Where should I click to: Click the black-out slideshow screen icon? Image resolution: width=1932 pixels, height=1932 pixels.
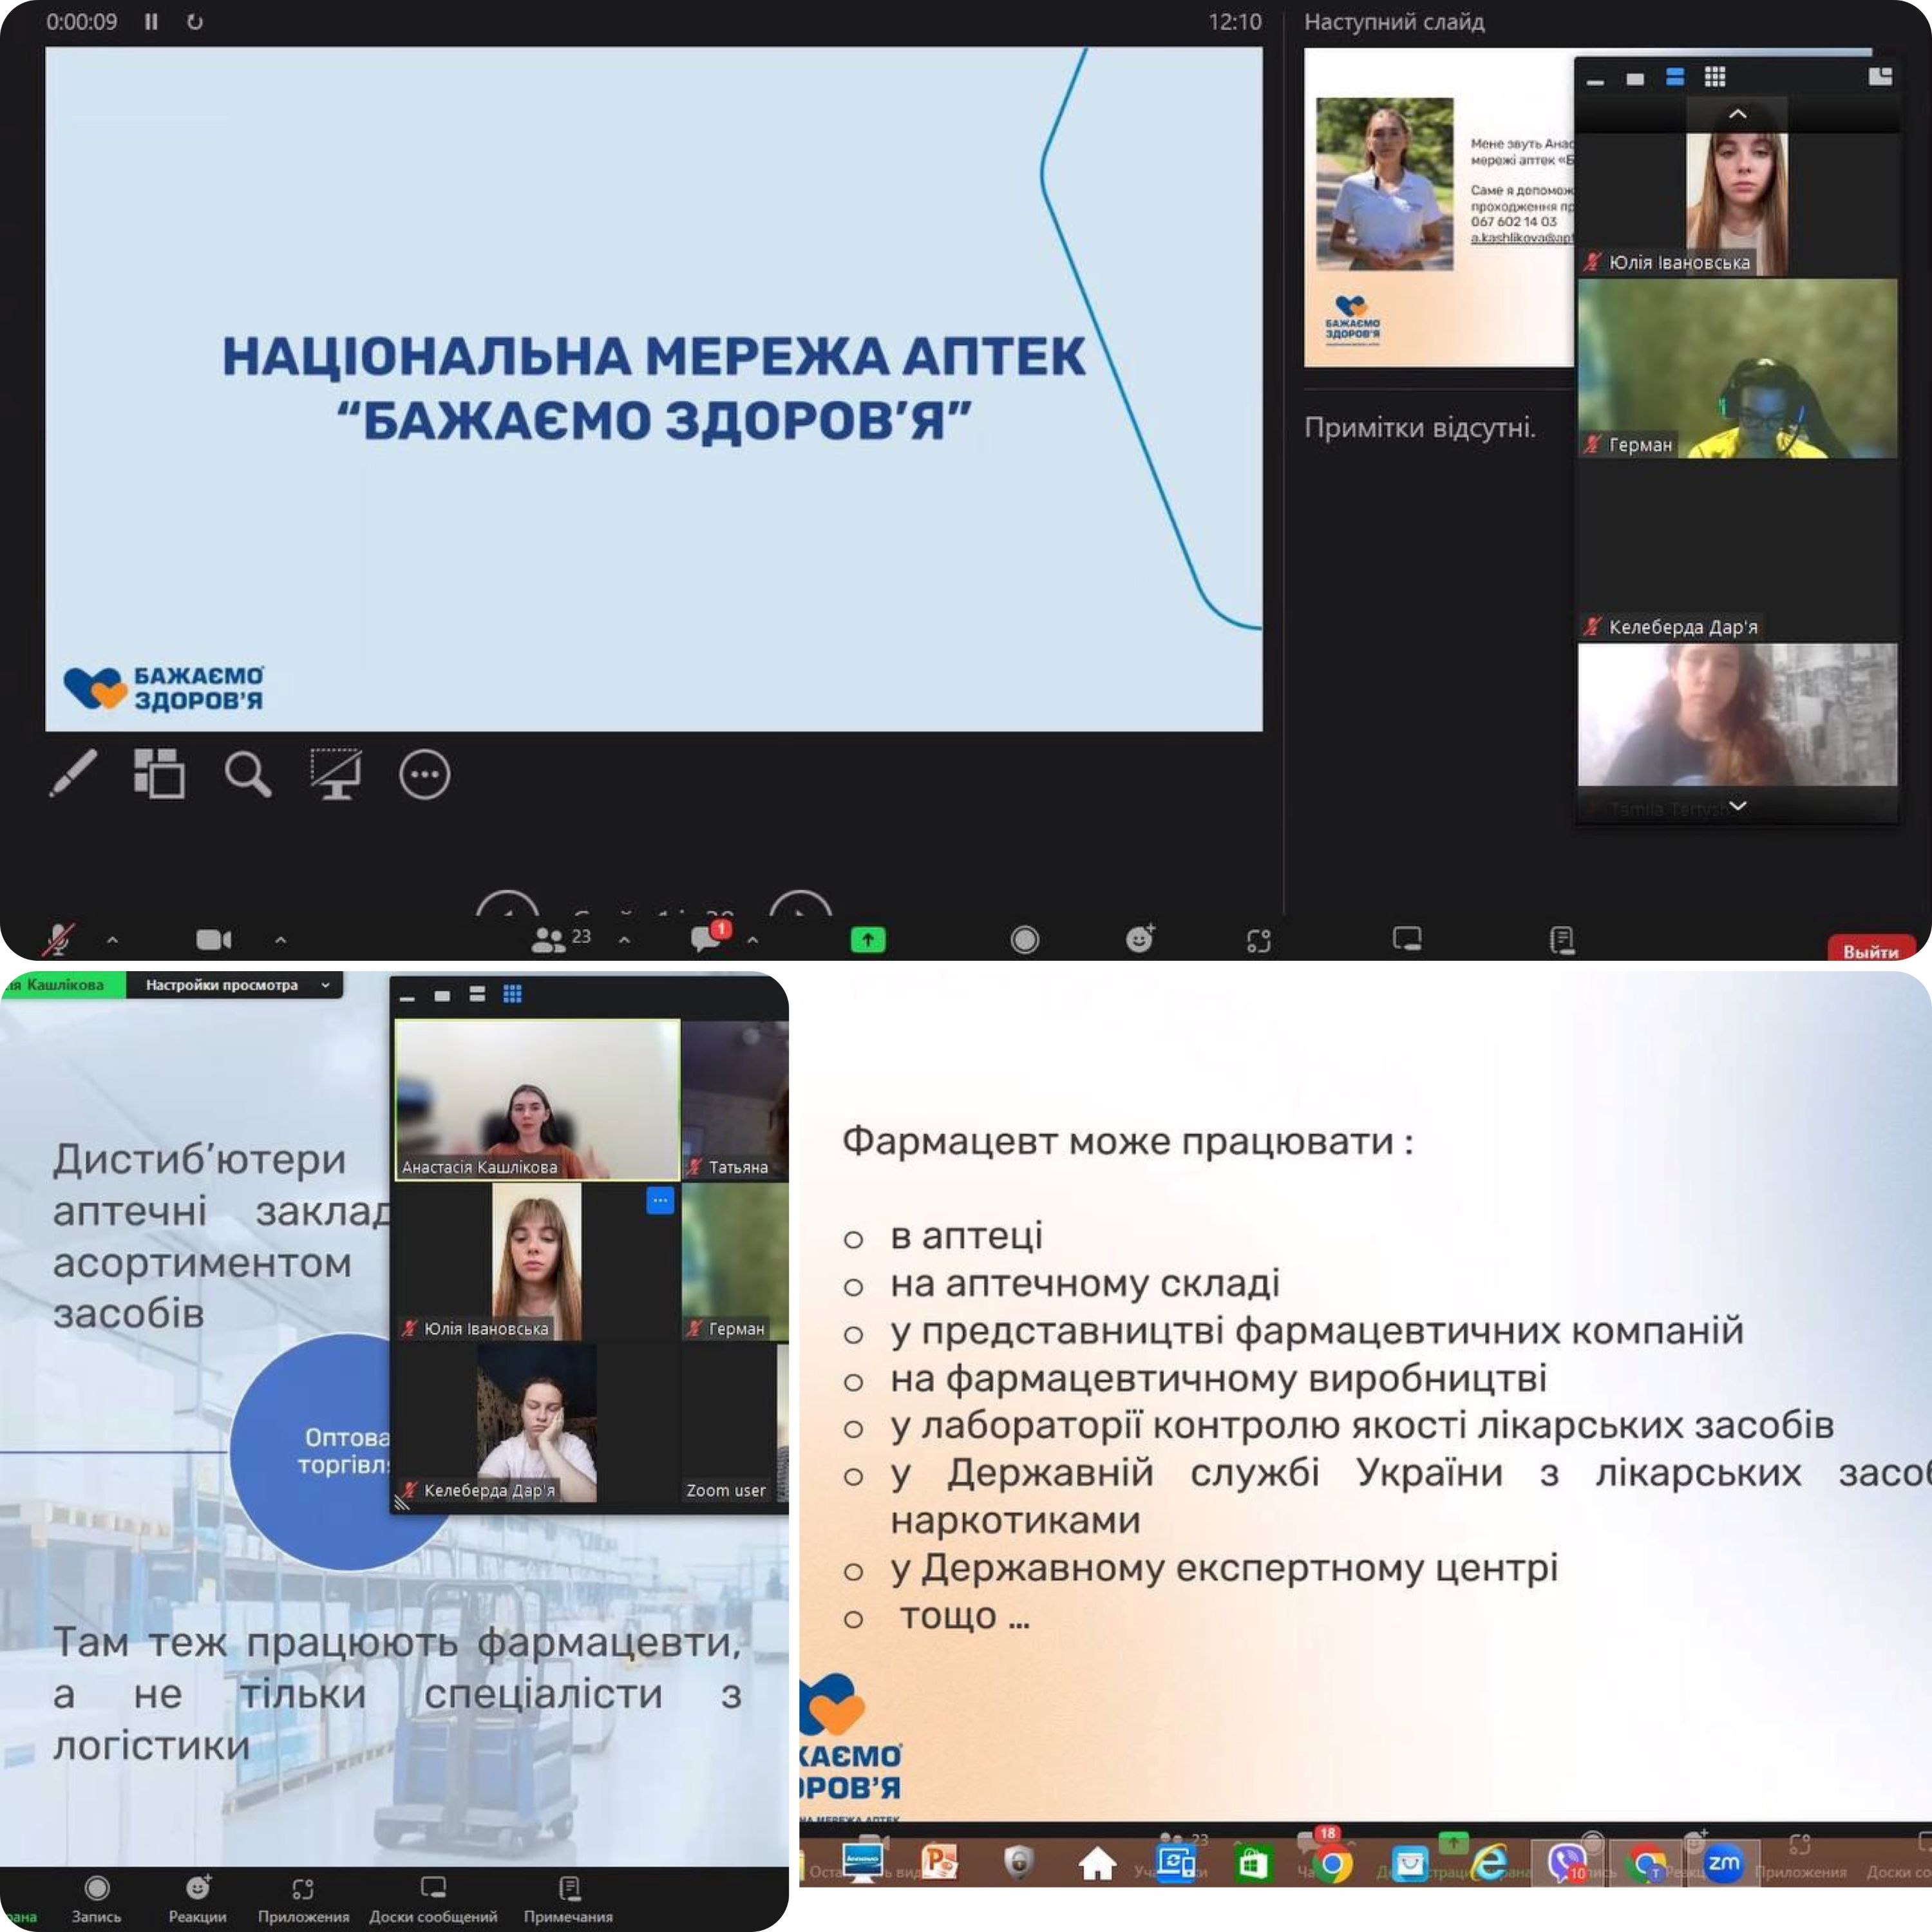click(x=335, y=774)
